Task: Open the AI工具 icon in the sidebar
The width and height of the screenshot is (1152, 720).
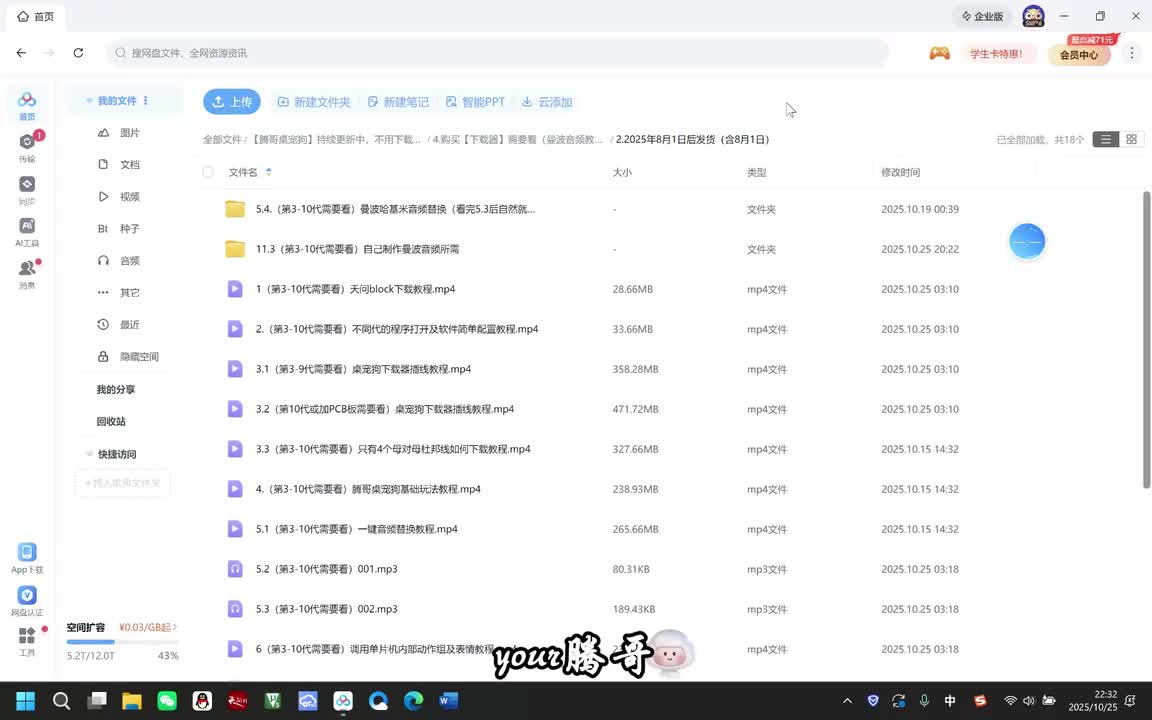Action: click(x=27, y=231)
